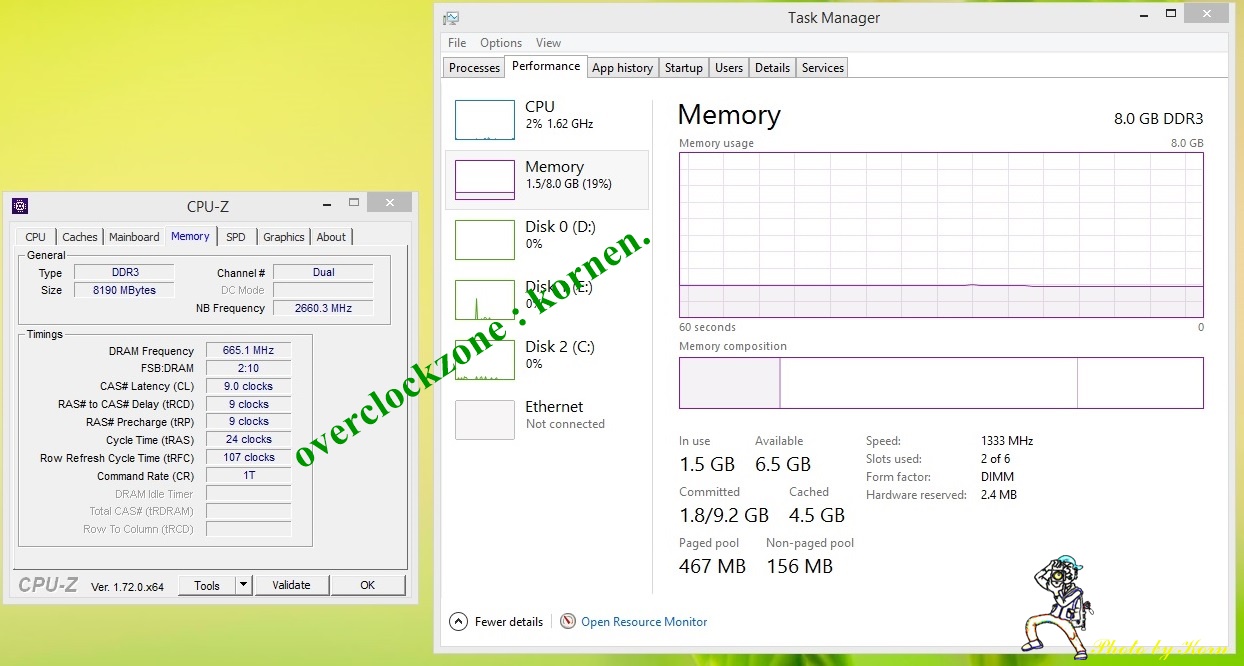This screenshot has width=1244, height=666.
Task: Click the Cycle Time 24 clocks value
Action: tap(248, 439)
